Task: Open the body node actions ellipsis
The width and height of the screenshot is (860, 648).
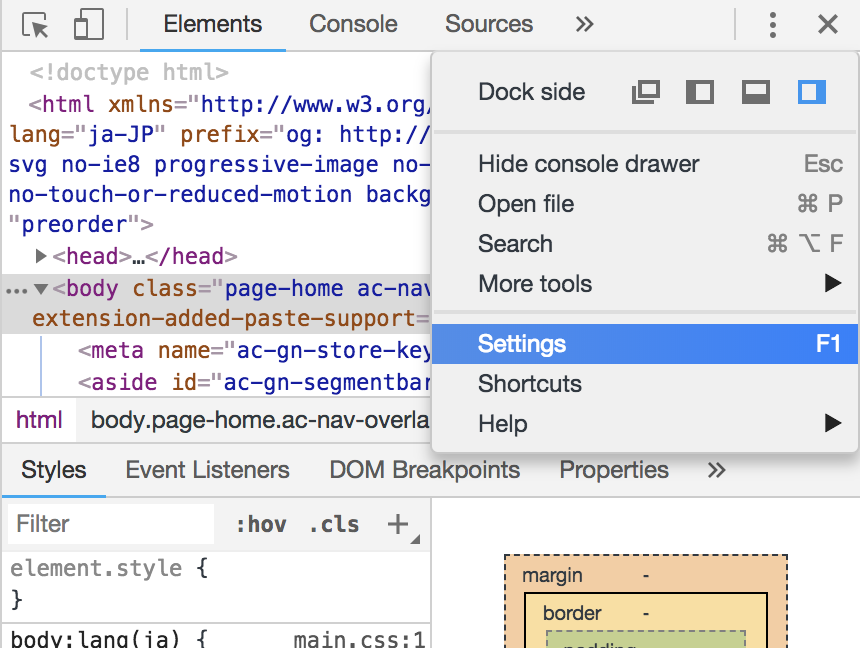Action: pyautogui.click(x=16, y=290)
